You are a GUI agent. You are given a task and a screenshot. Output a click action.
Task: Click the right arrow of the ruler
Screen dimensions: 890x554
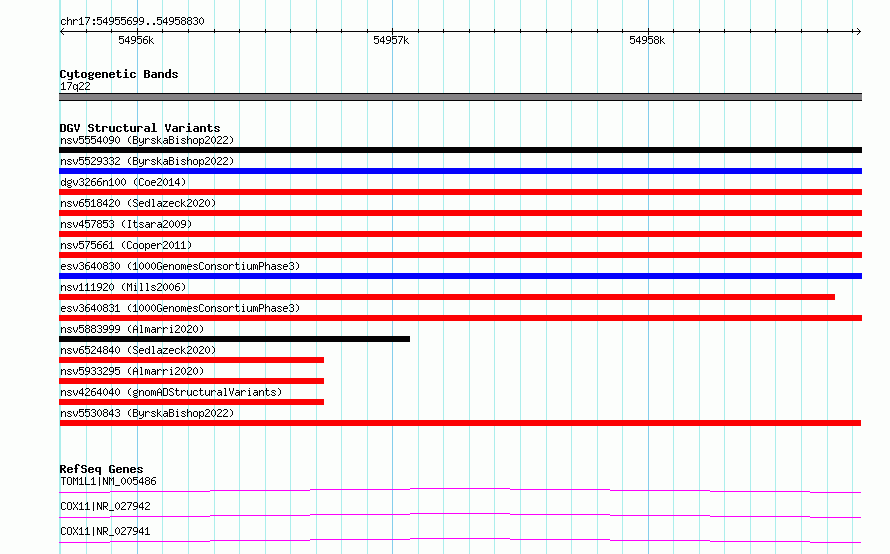(x=858, y=31)
